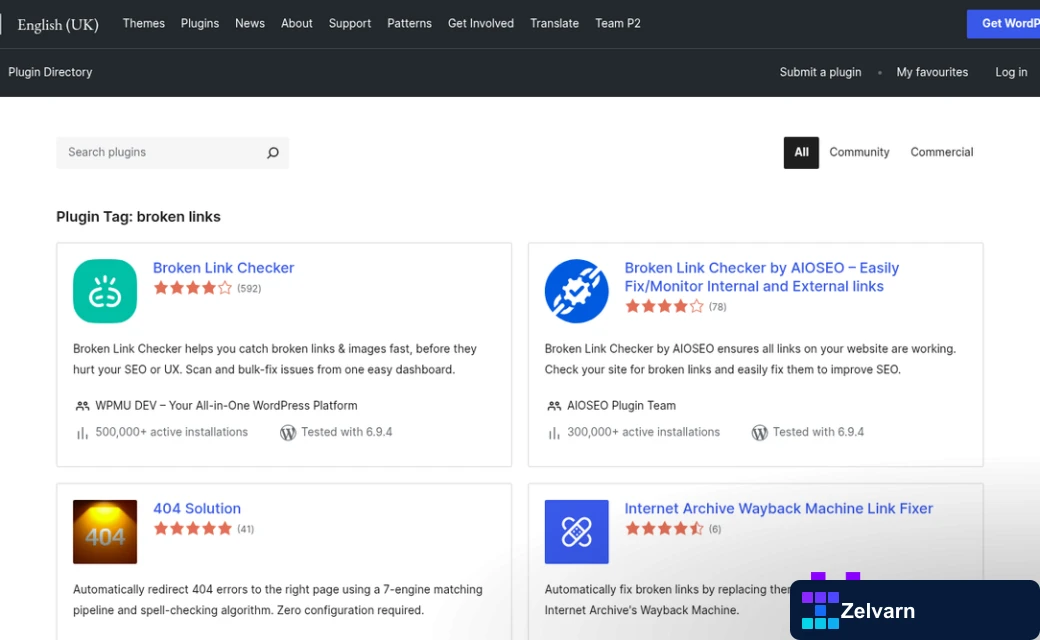
Task: Open the Themes menu item
Action: click(x=144, y=23)
